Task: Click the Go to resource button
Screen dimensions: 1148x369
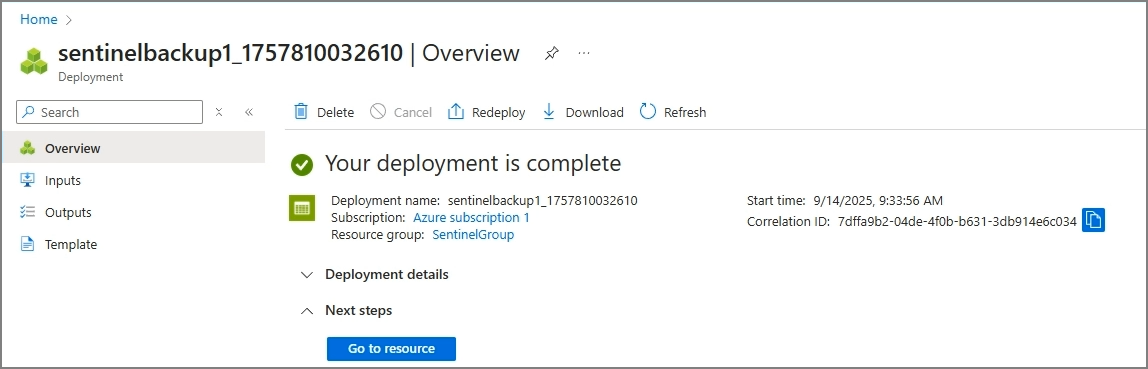Action: (x=391, y=348)
